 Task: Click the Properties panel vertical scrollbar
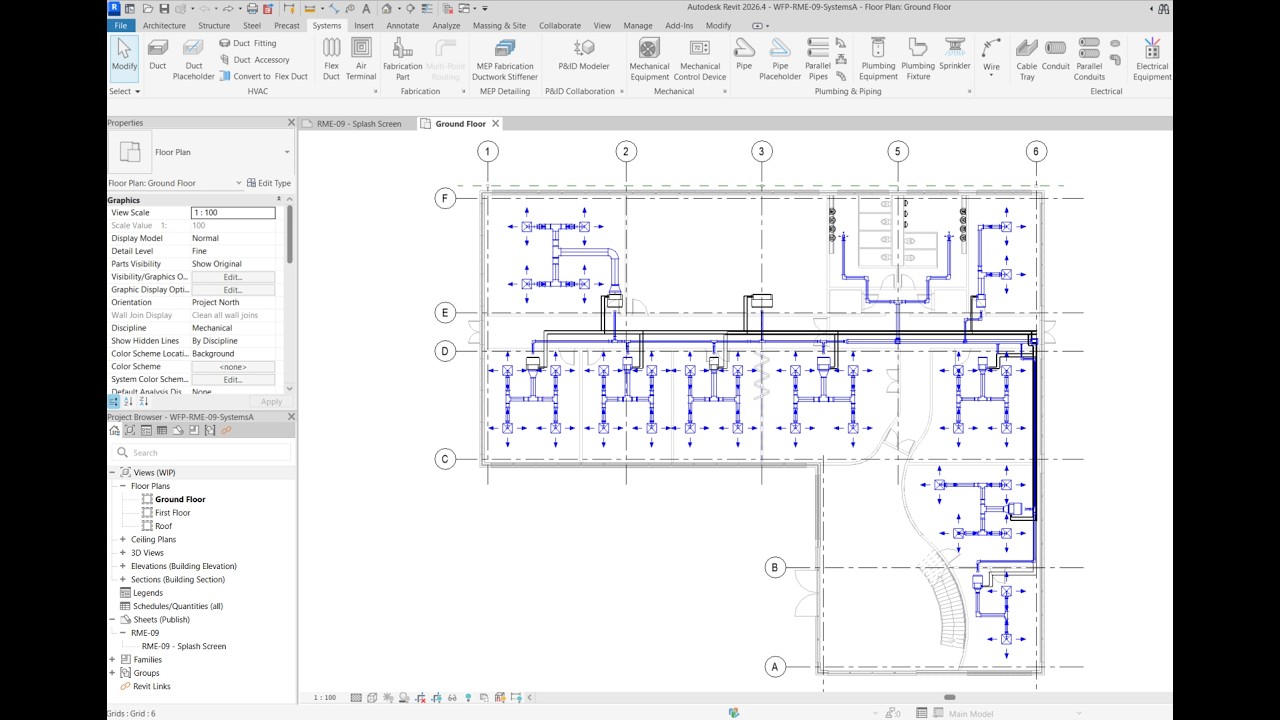(290, 235)
